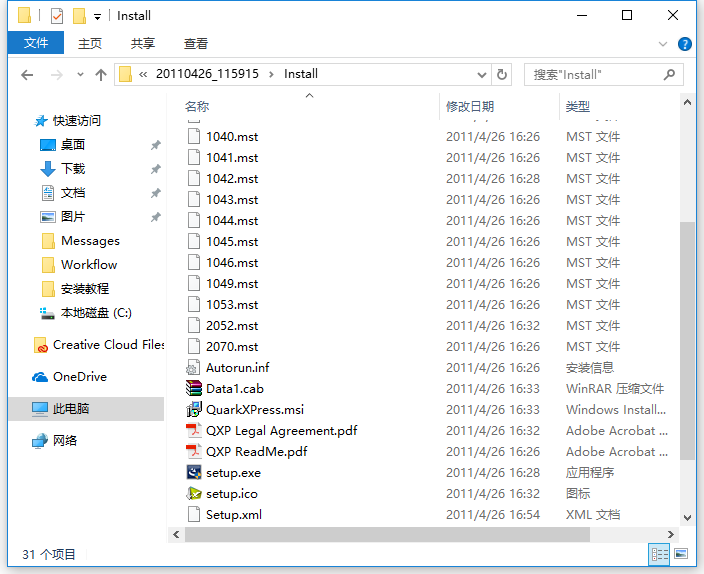Screen dimensions: 704x574
Task: Go forward with the right arrow
Action: click(57, 75)
